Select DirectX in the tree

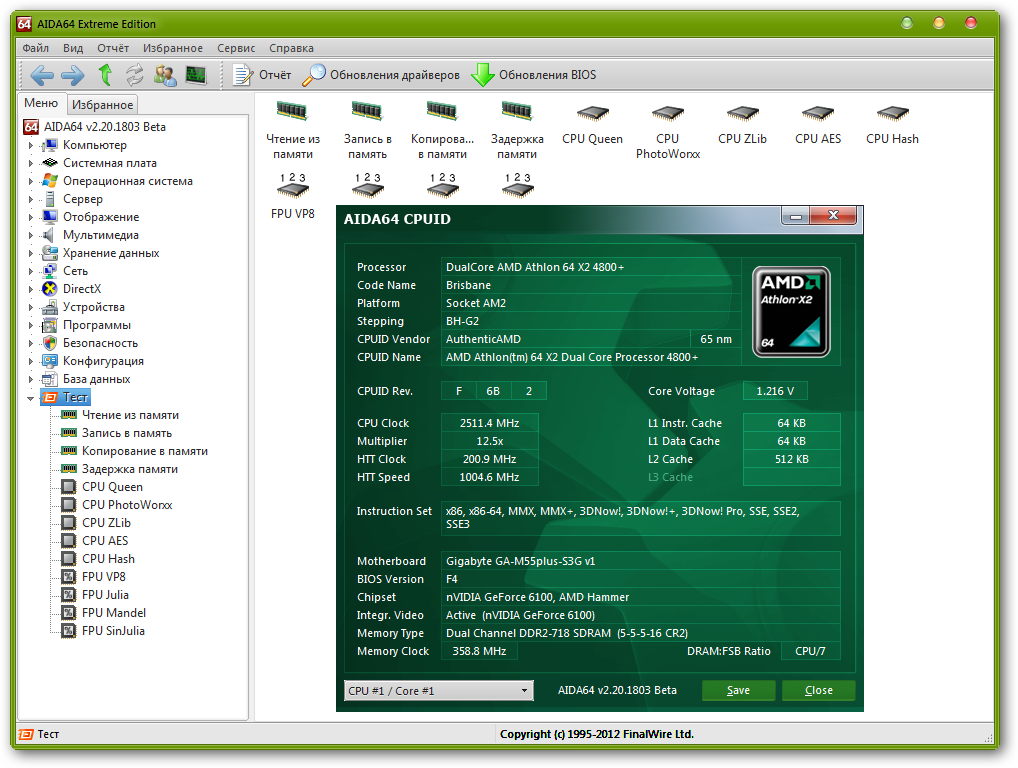pos(82,290)
